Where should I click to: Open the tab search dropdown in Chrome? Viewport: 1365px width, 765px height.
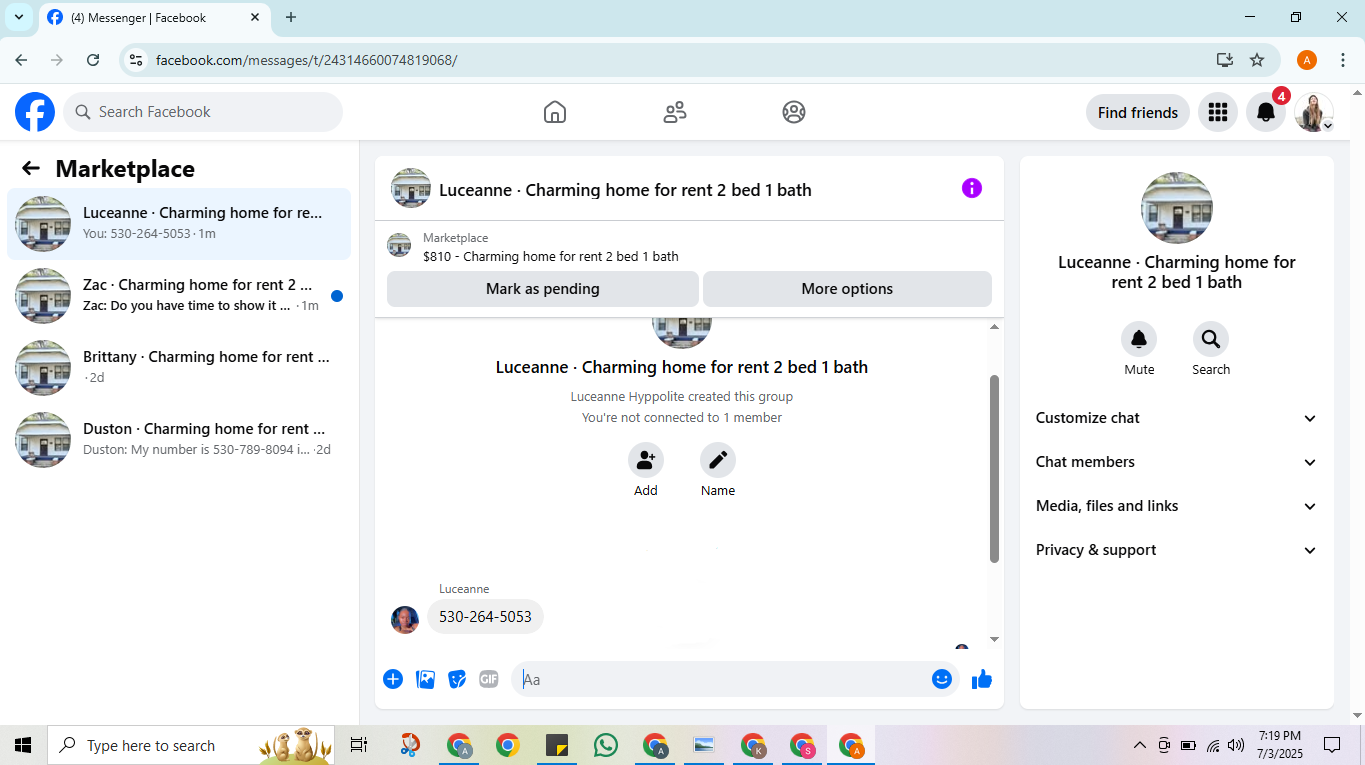[19, 17]
